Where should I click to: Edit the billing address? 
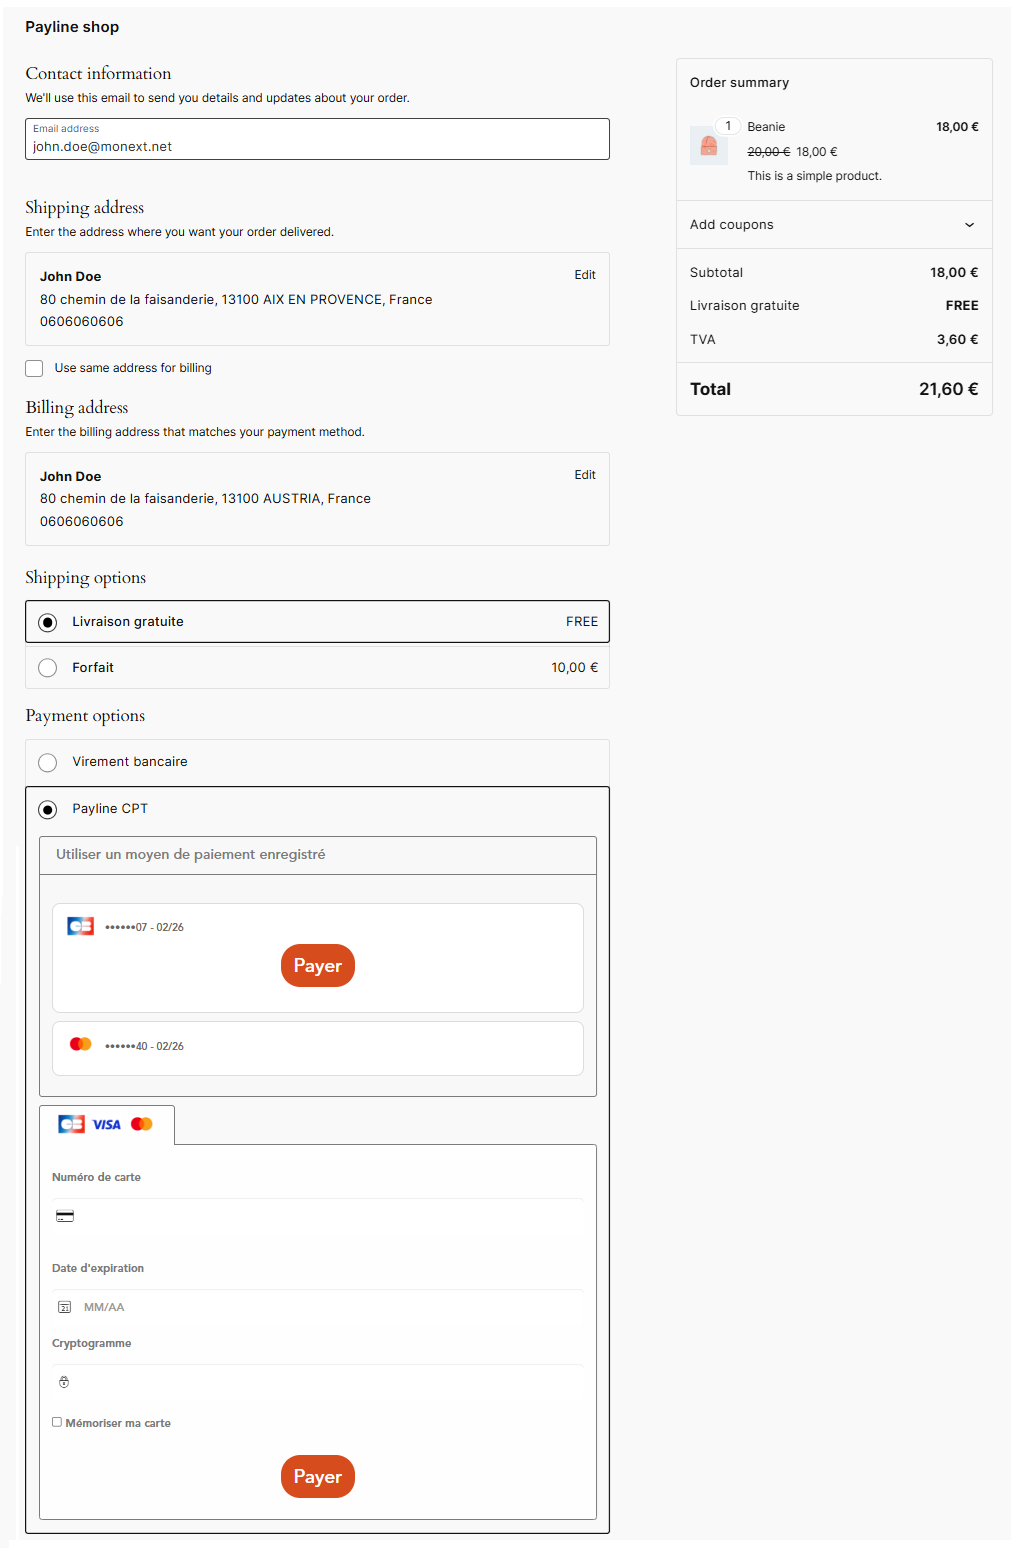[585, 475]
